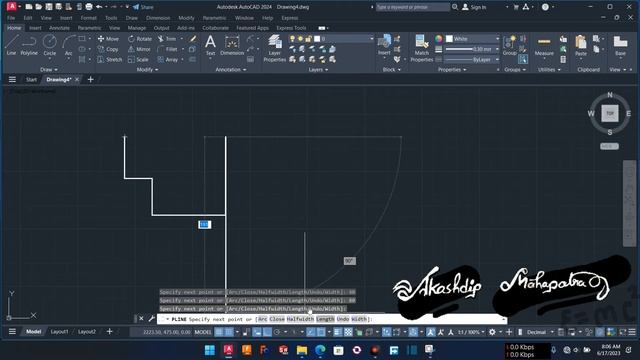Click the Base view icon
The image size is (640, 360).
(x=620, y=44)
